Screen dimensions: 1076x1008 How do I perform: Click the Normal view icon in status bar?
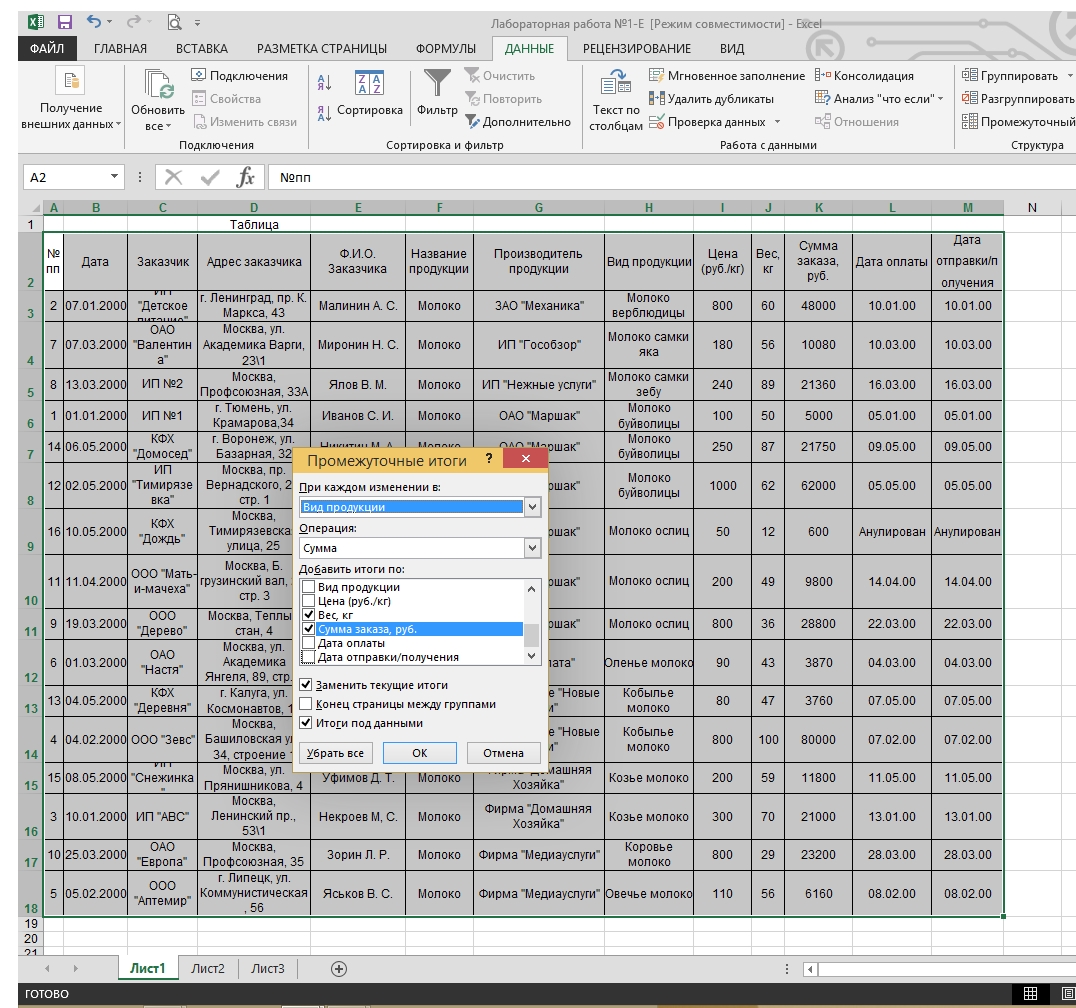pyautogui.click(x=1030, y=993)
